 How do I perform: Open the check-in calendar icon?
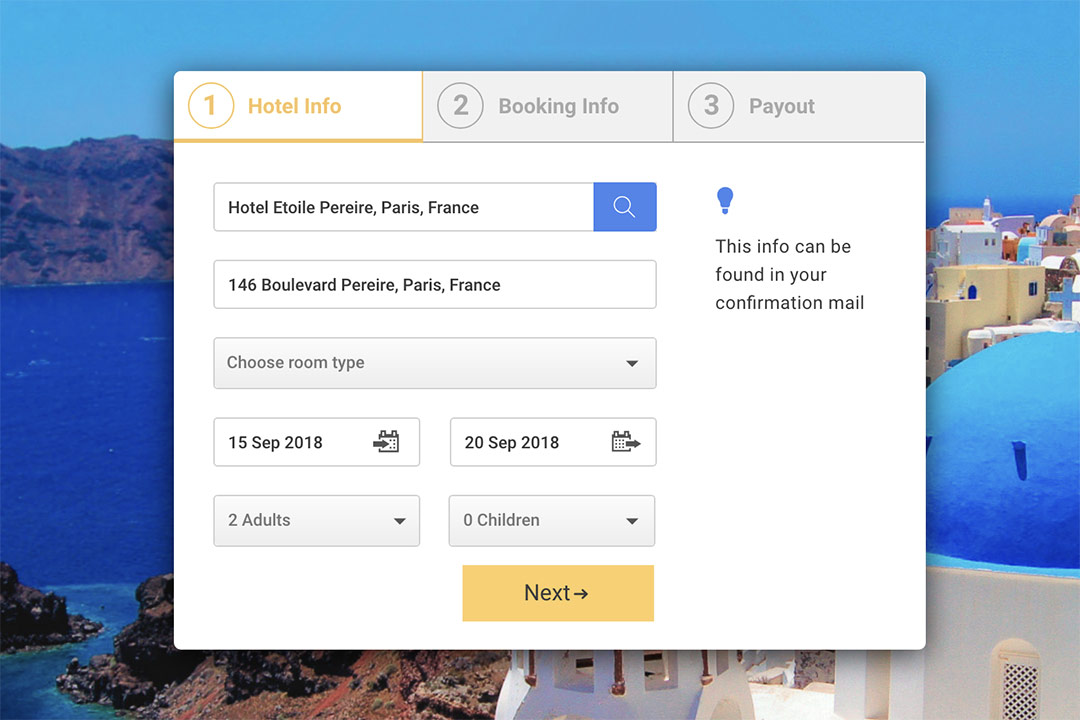point(386,442)
